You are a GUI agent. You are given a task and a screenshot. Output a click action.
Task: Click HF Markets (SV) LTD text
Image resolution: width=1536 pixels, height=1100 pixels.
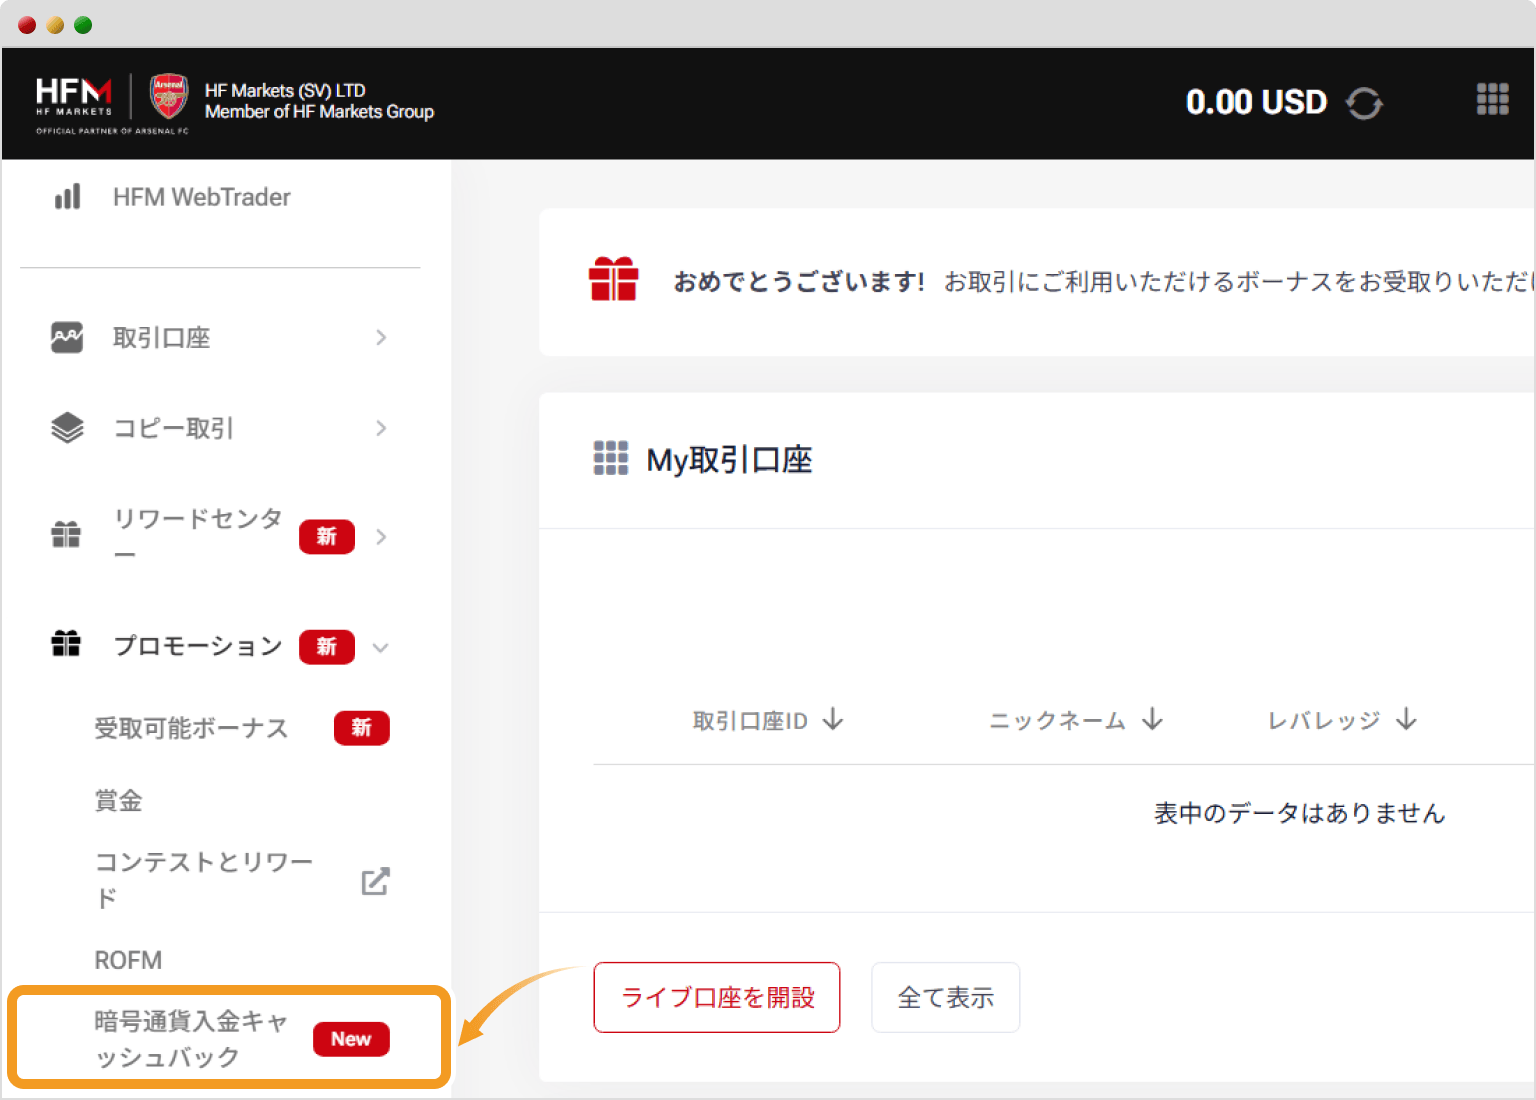(285, 90)
